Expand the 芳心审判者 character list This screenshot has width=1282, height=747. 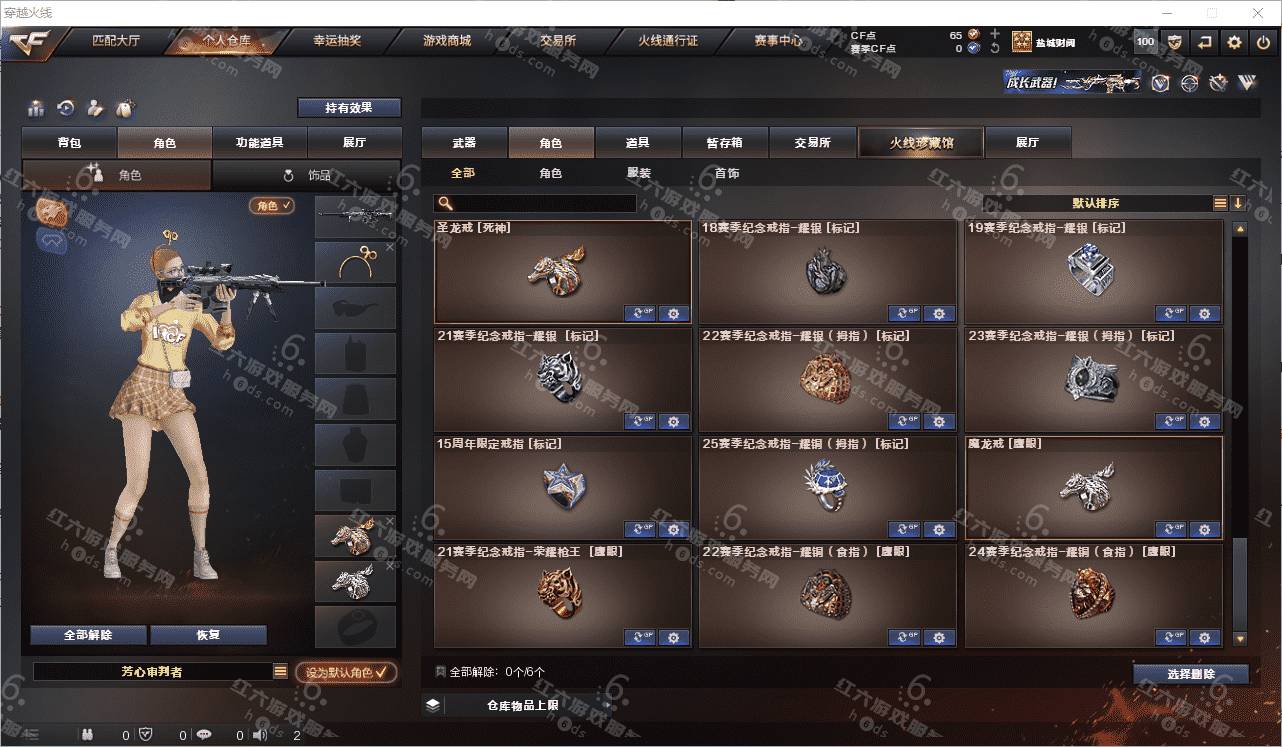tap(280, 672)
